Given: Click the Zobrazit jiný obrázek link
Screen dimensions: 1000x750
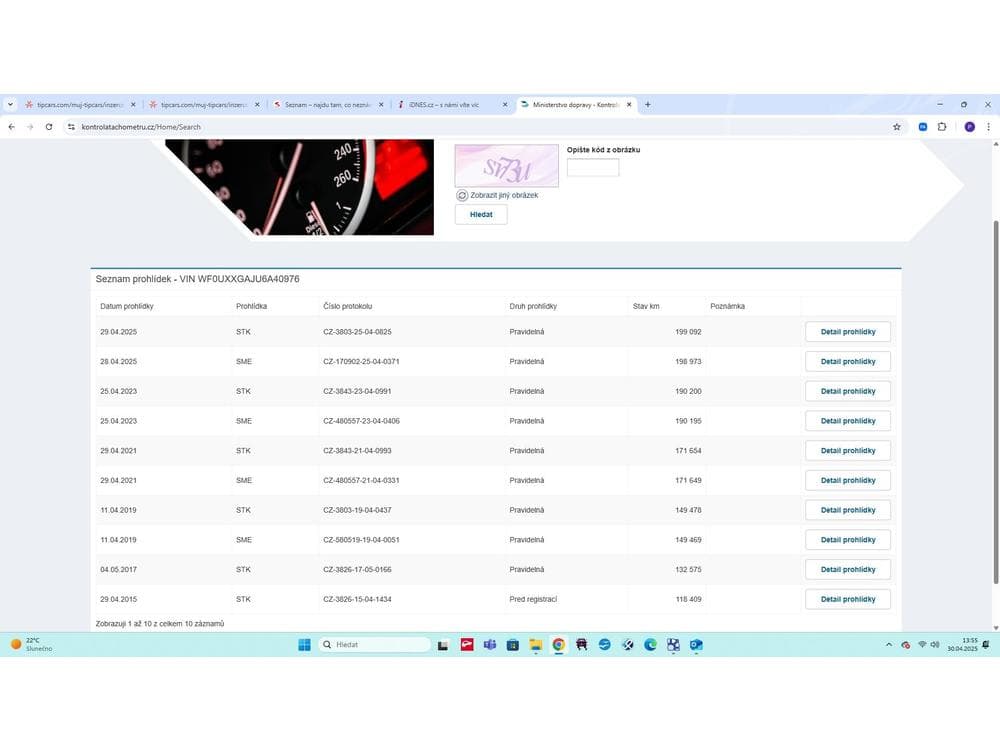Looking at the screenshot, I should (x=504, y=195).
